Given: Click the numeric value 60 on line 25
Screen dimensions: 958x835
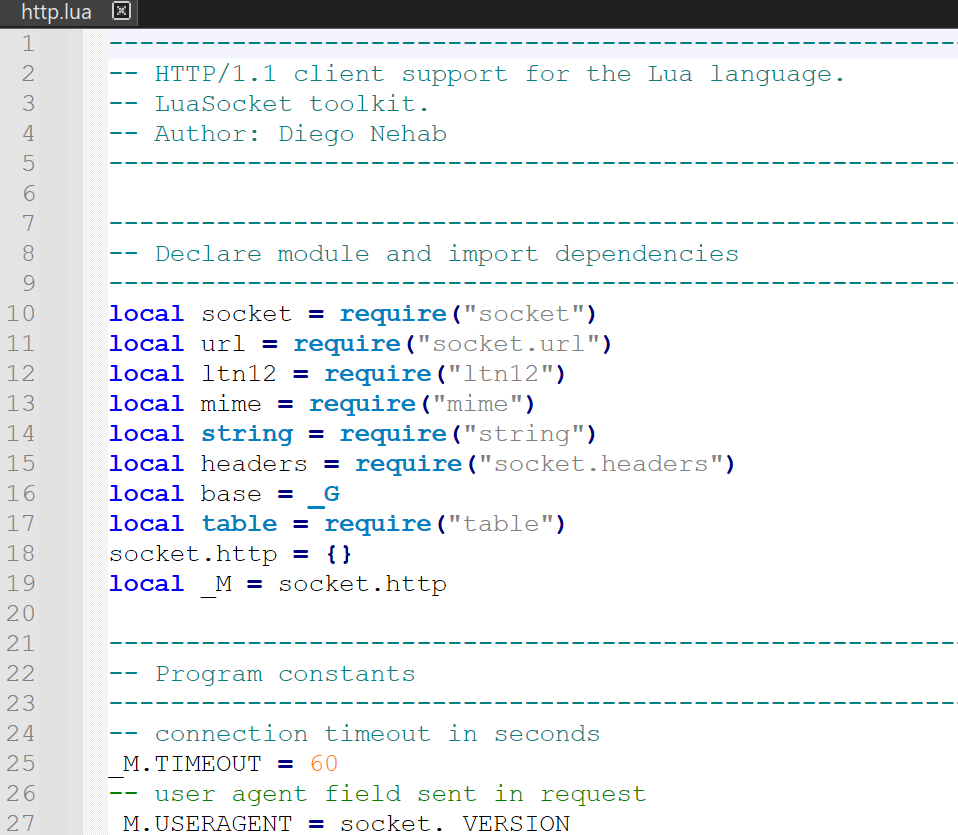Looking at the screenshot, I should click(324, 764).
